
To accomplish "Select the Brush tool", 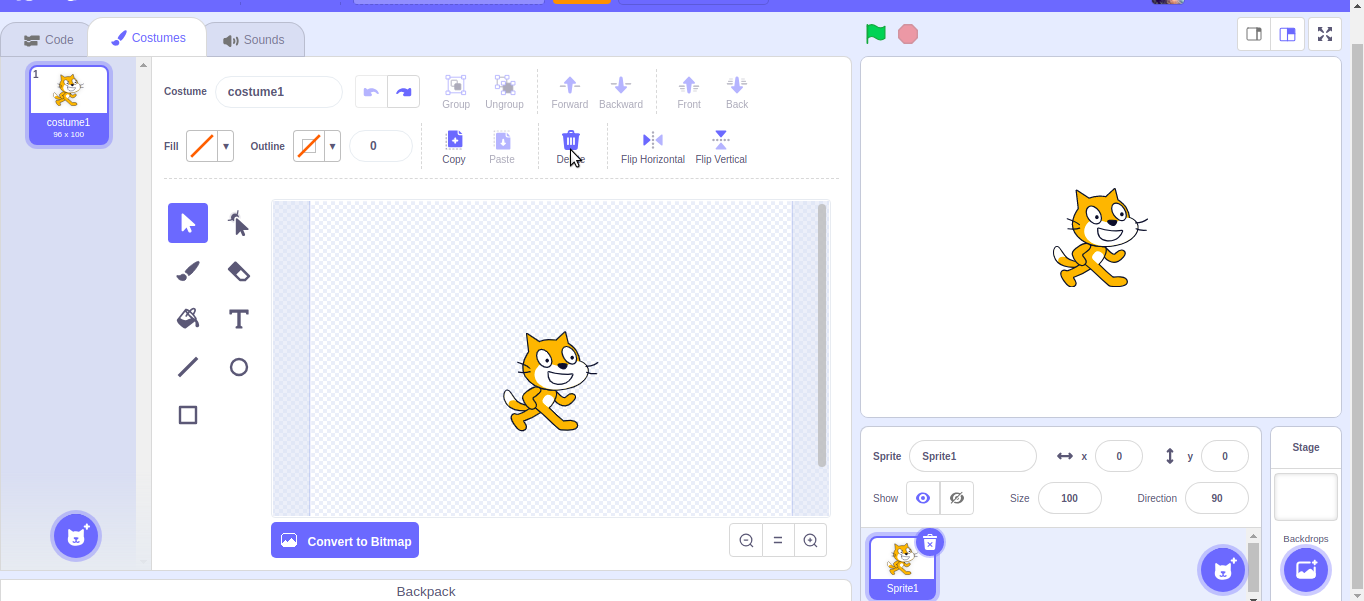I will 187,271.
